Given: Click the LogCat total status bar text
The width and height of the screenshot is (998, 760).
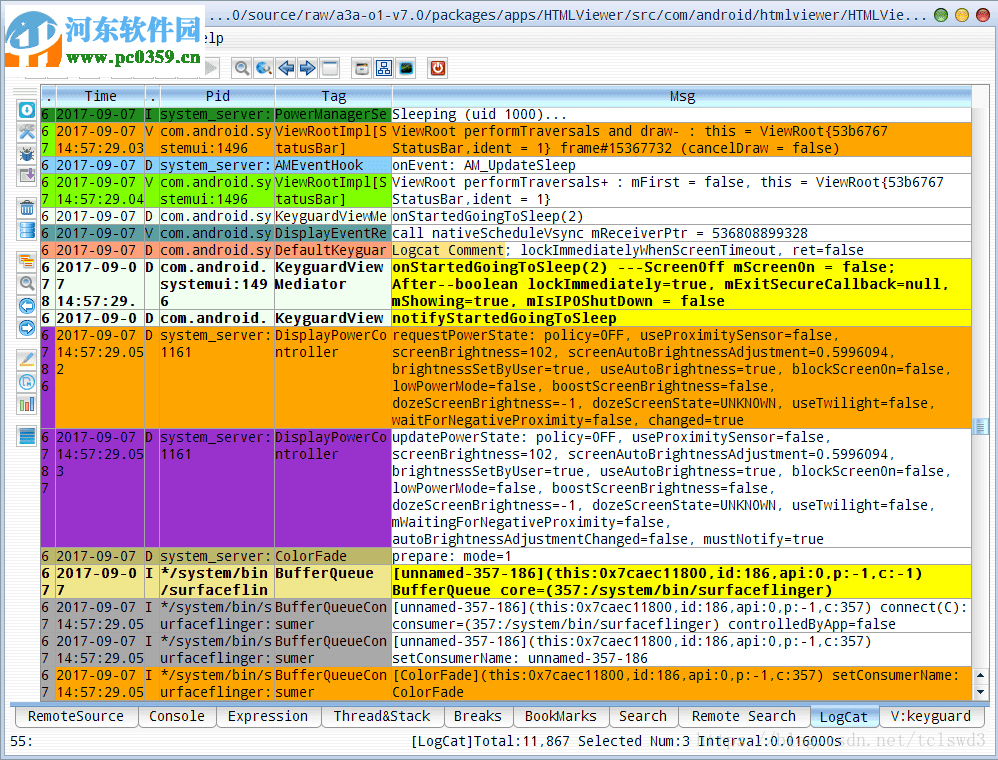Looking at the screenshot, I should tap(626, 742).
